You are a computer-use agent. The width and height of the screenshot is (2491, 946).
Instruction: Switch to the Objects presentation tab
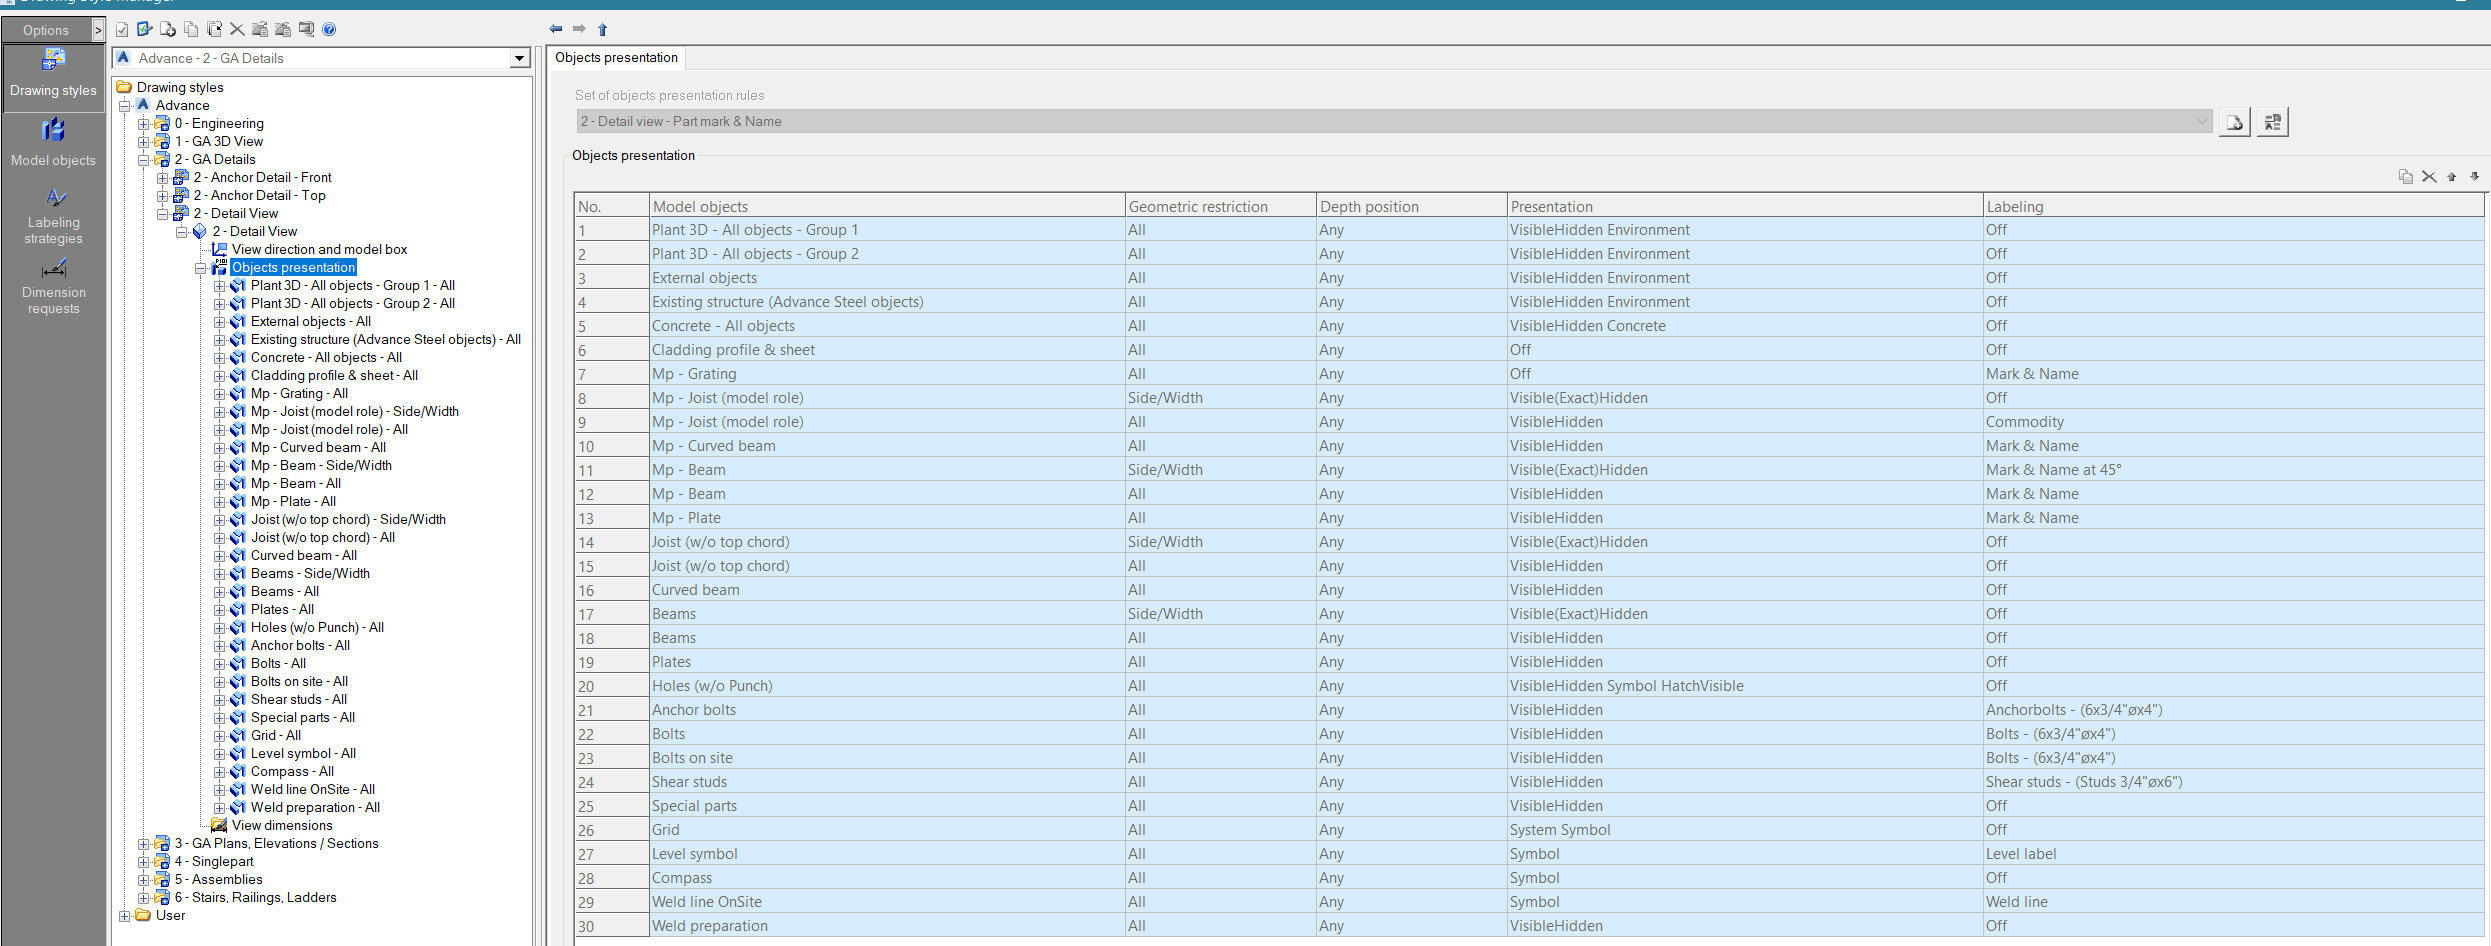[x=616, y=58]
